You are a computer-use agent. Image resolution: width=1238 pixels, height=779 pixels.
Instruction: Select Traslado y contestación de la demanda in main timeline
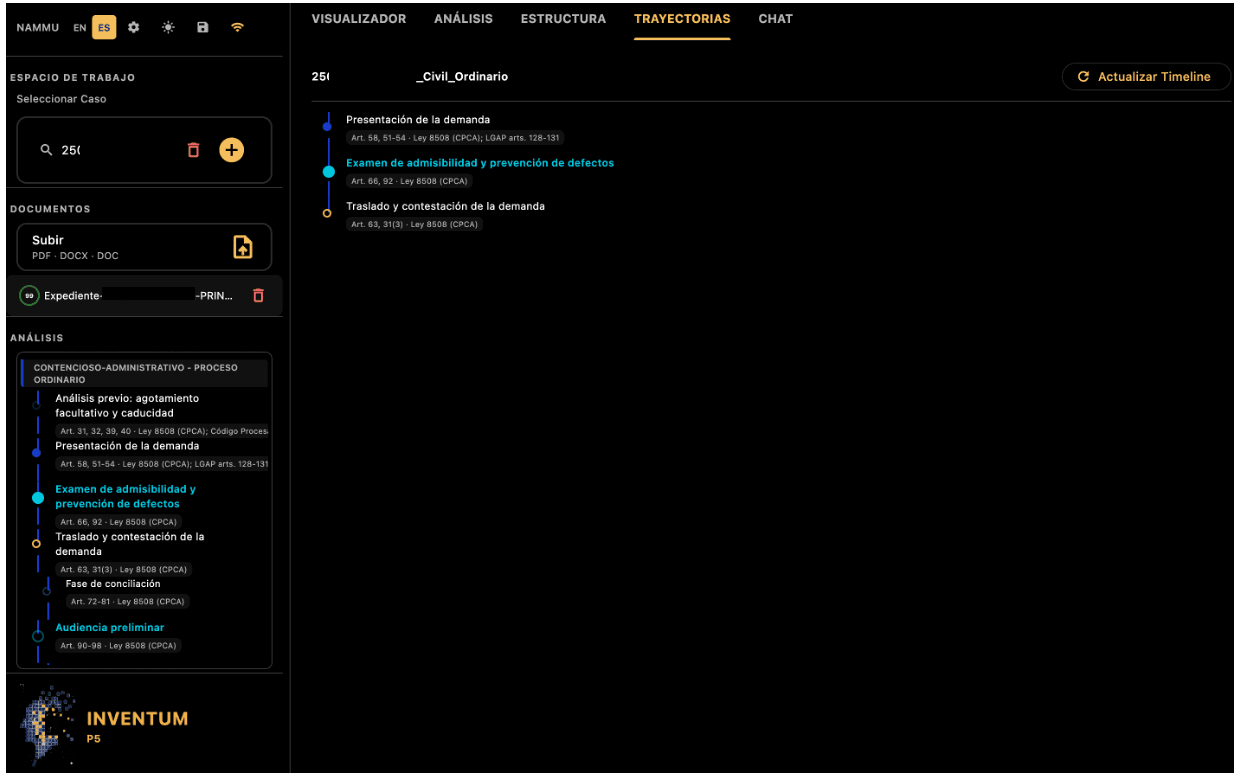tap(445, 206)
